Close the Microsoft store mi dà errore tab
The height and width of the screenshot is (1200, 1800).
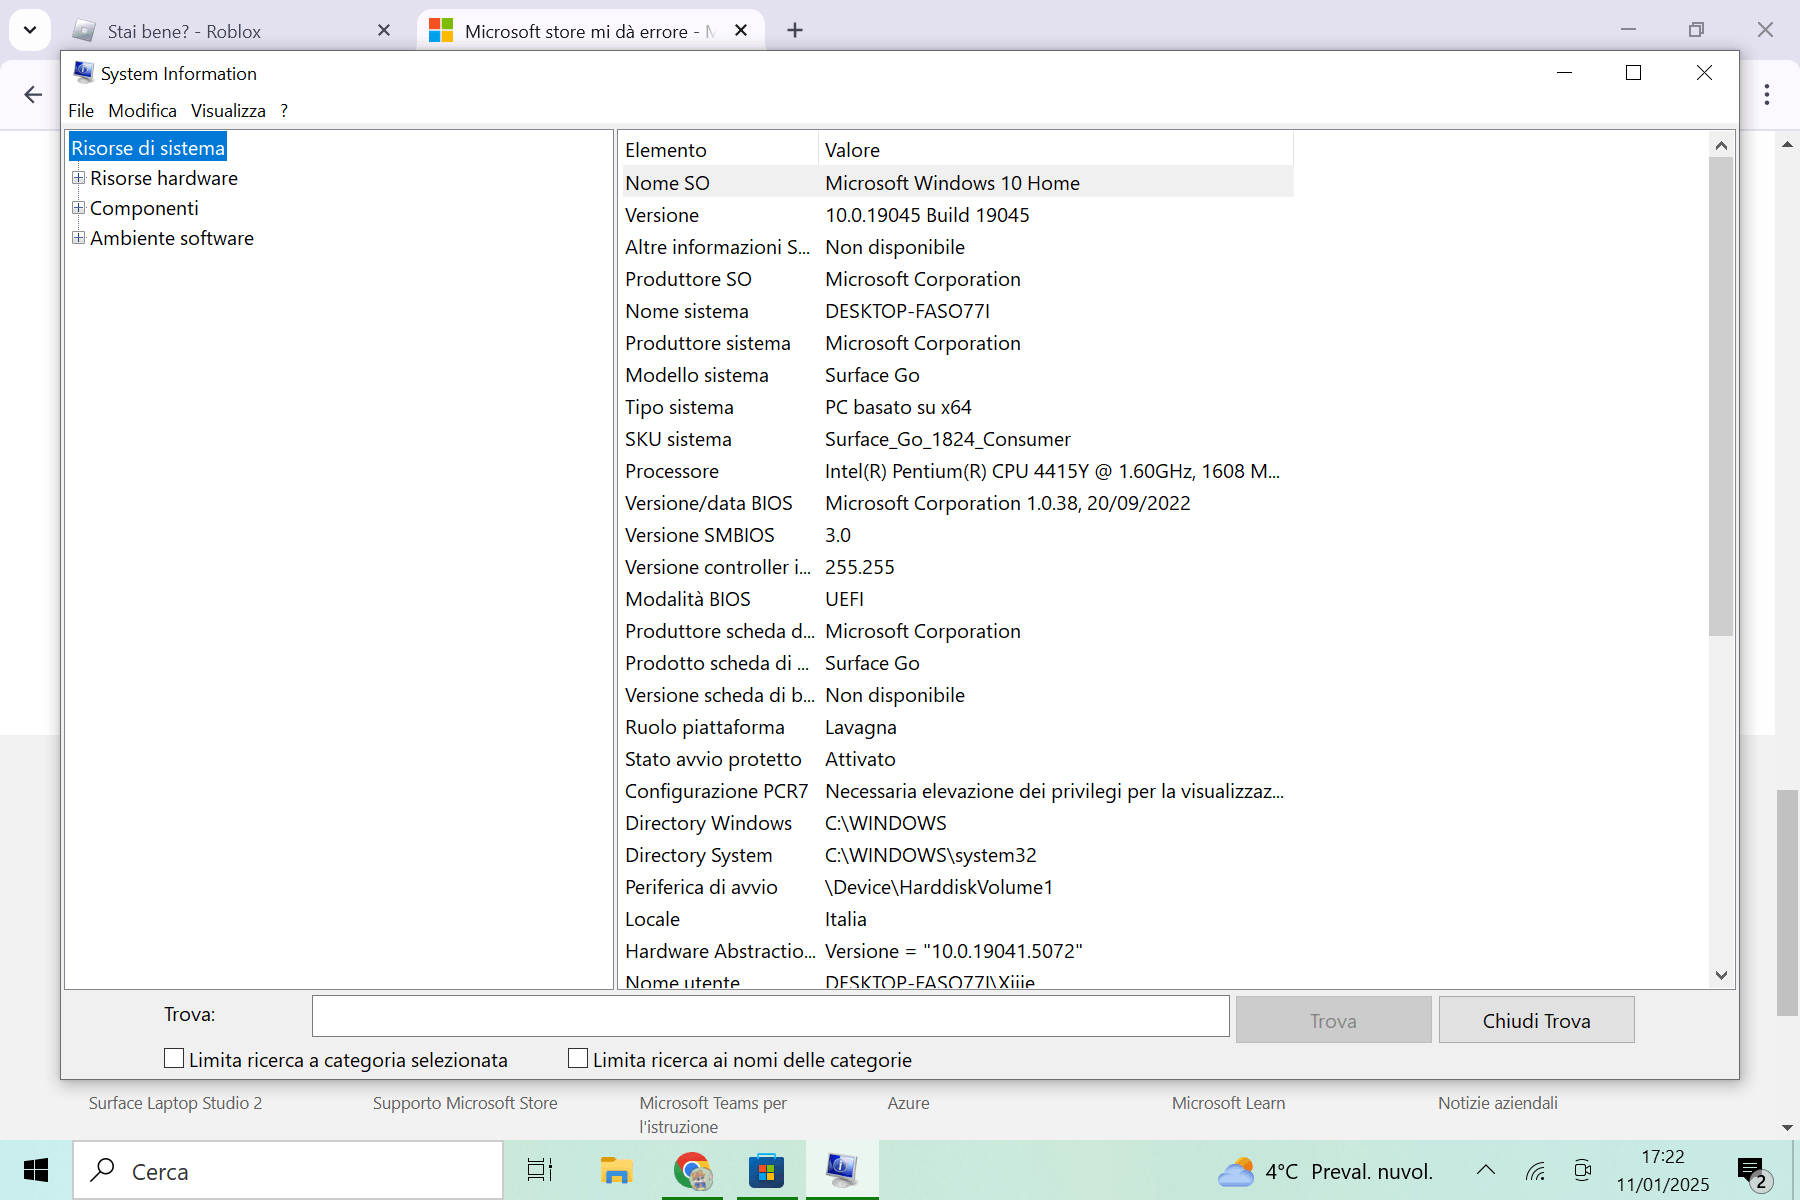pos(741,31)
